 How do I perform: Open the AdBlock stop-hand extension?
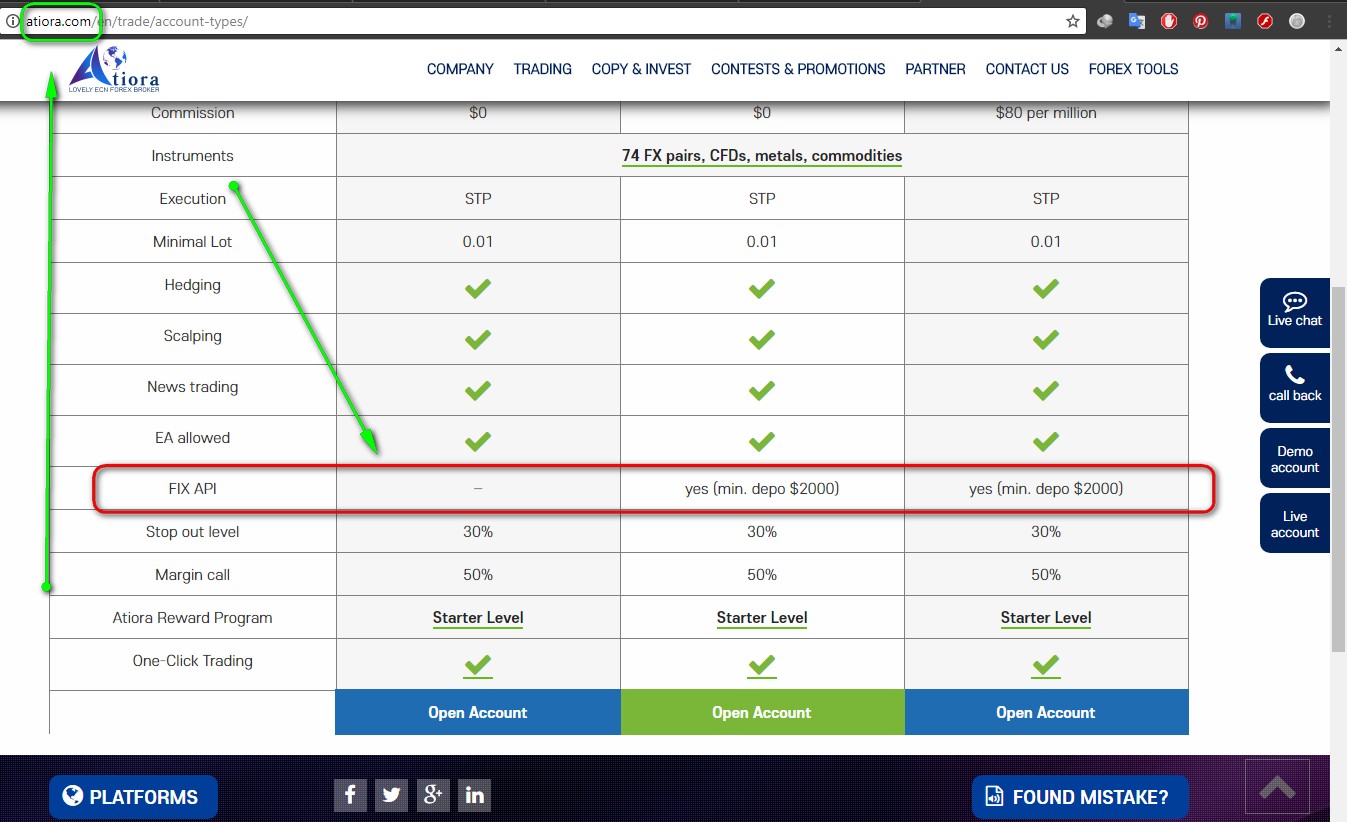pos(1169,21)
